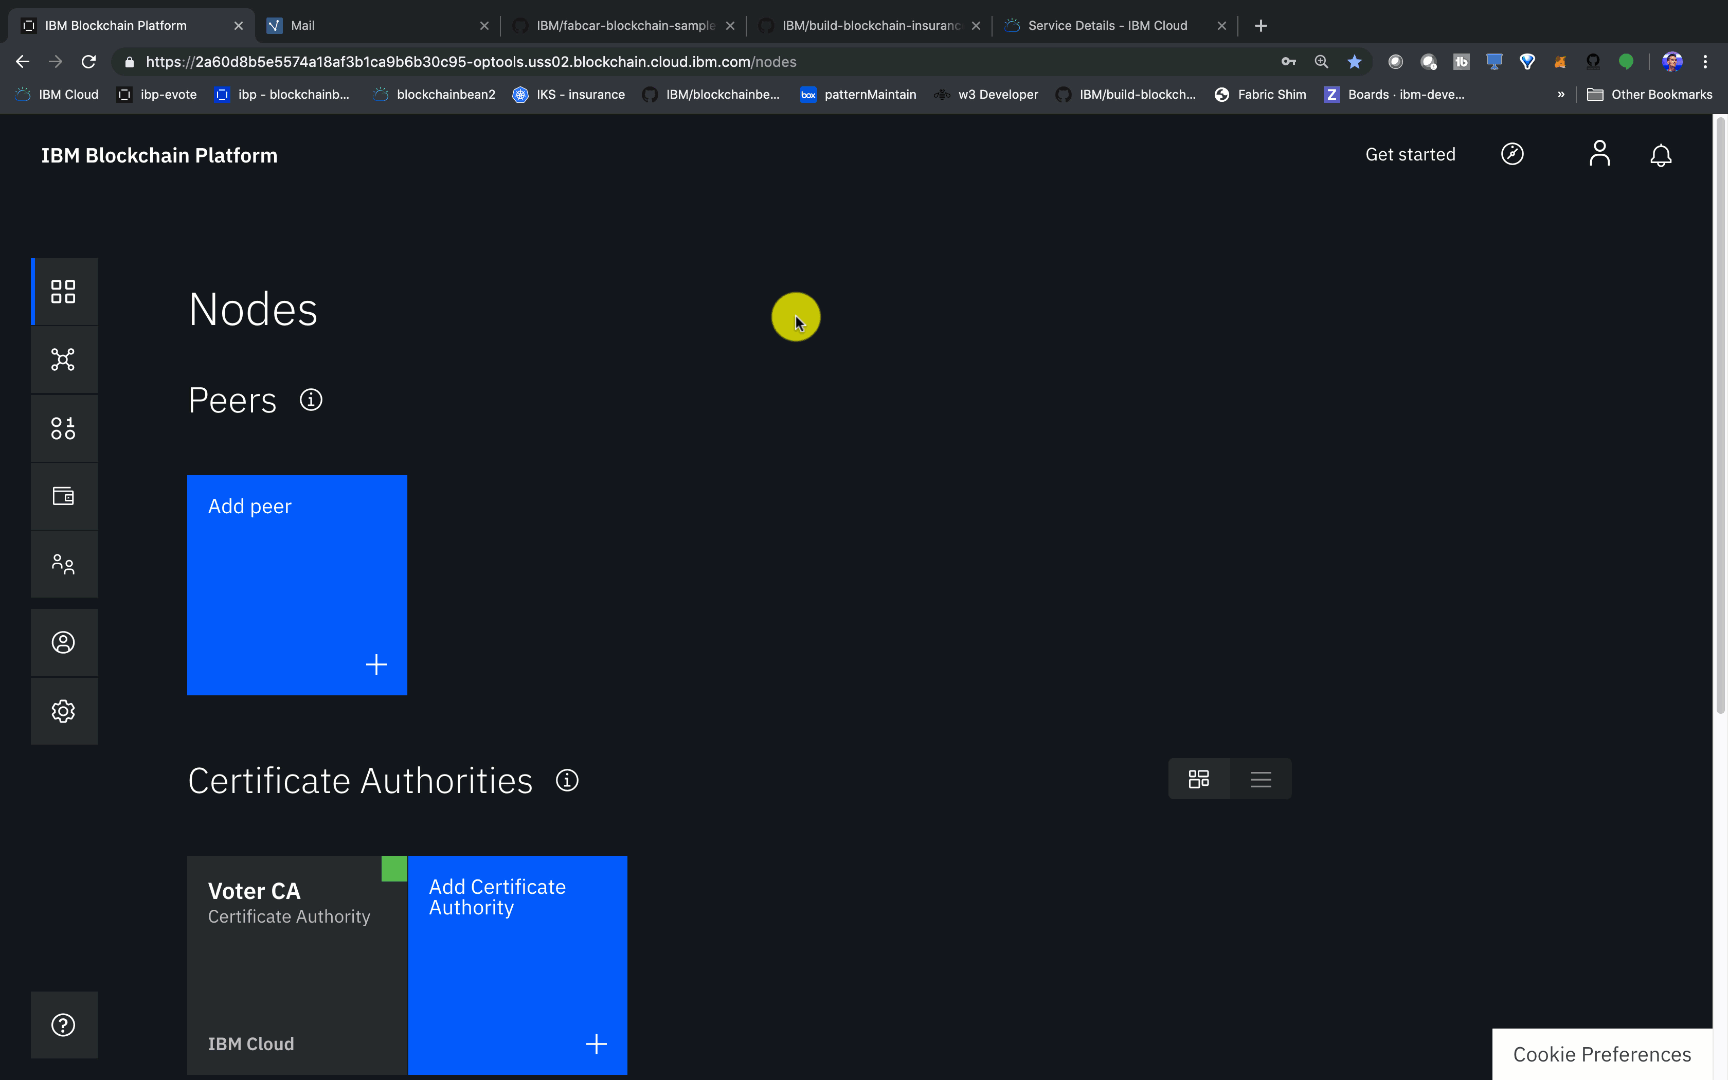Show info tooltip next to Peers
The height and width of the screenshot is (1080, 1728).
pos(311,400)
